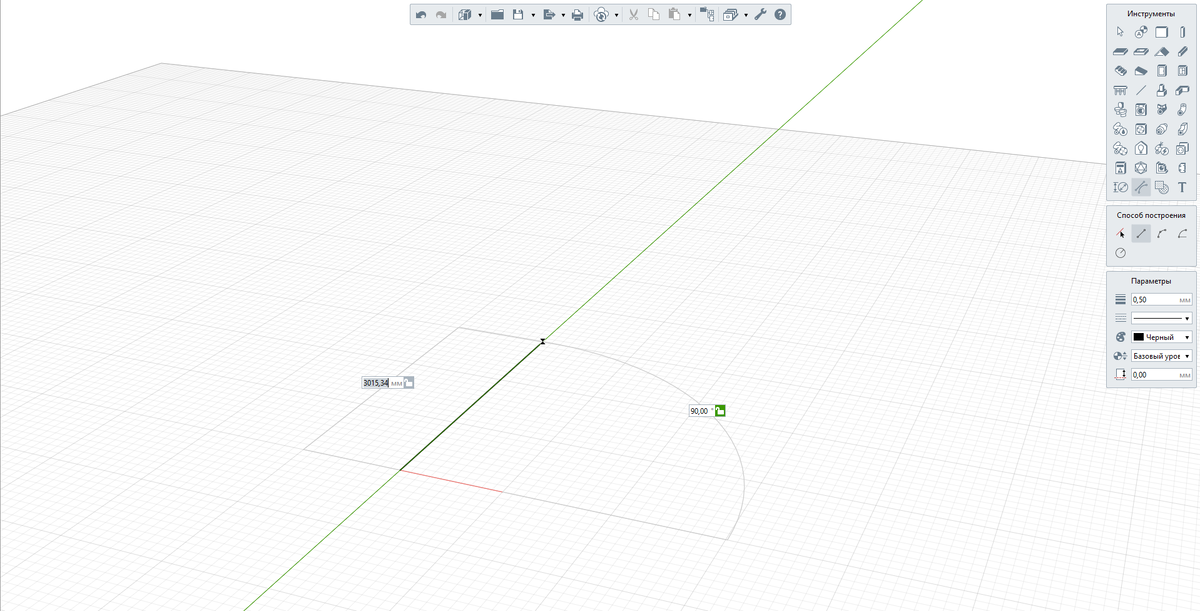This screenshot has width=1200, height=611.
Task: Expand the styles dropdown arrow
Action: [746, 15]
